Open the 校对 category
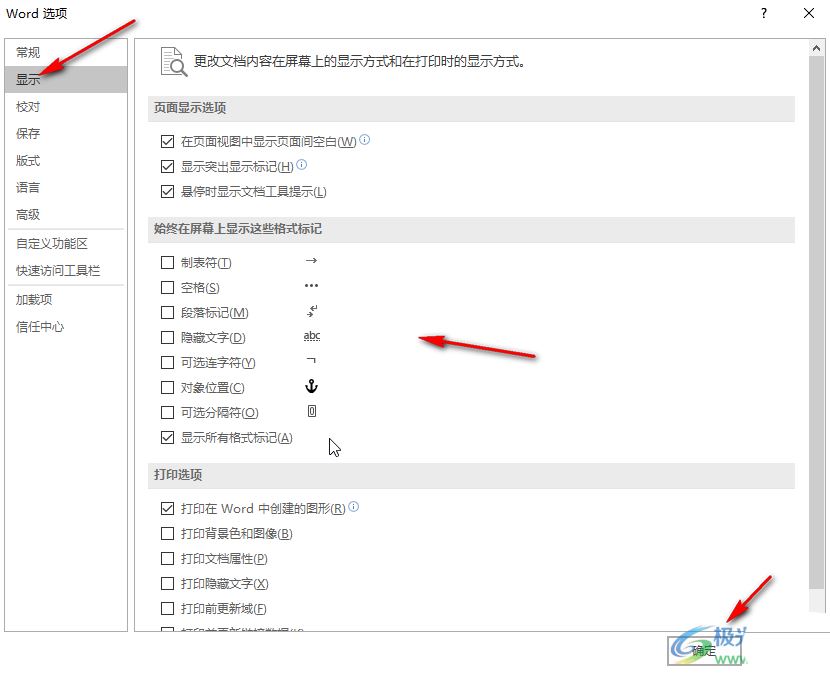The width and height of the screenshot is (830, 675). (x=66, y=106)
